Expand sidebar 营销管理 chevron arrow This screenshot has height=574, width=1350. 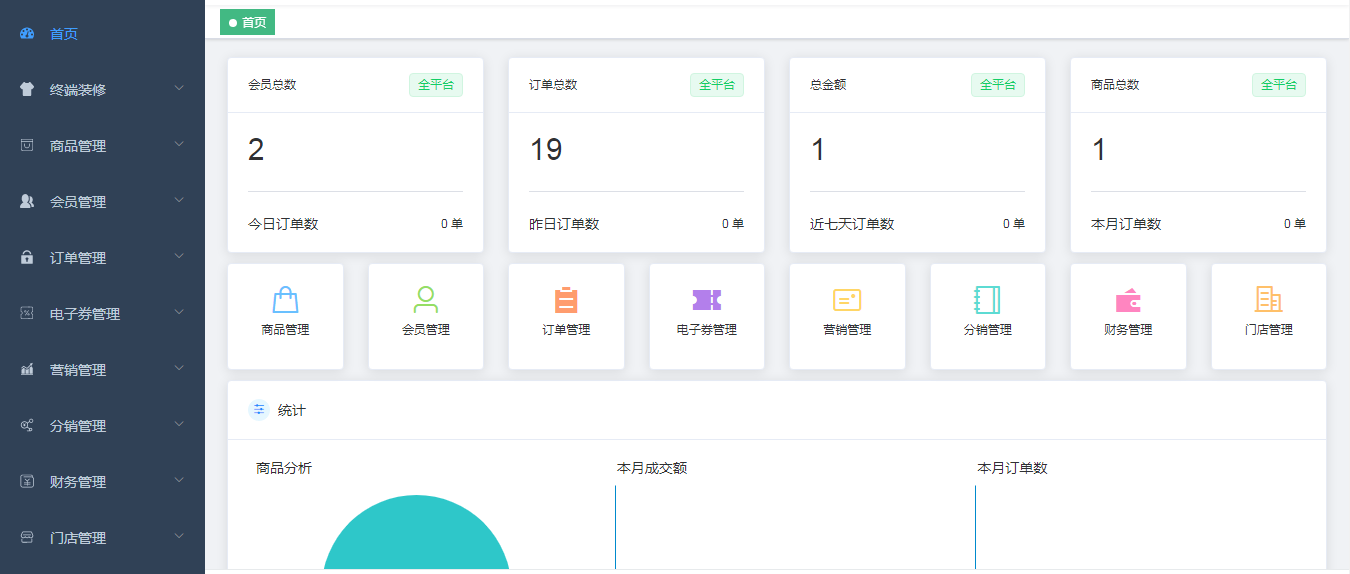point(179,368)
